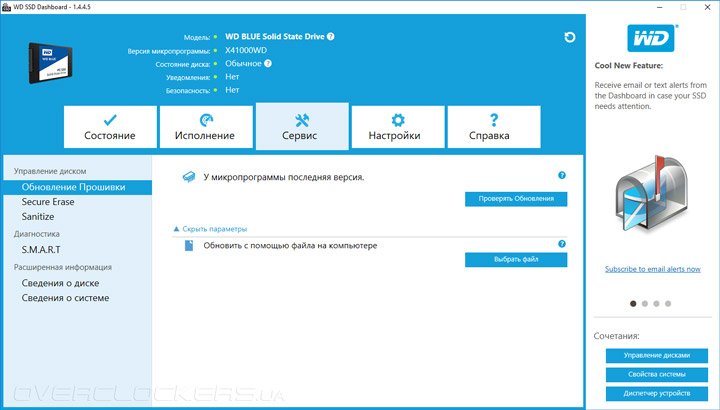The width and height of the screenshot is (720, 410).
Task: Select the Сервис tab
Action: [302, 126]
